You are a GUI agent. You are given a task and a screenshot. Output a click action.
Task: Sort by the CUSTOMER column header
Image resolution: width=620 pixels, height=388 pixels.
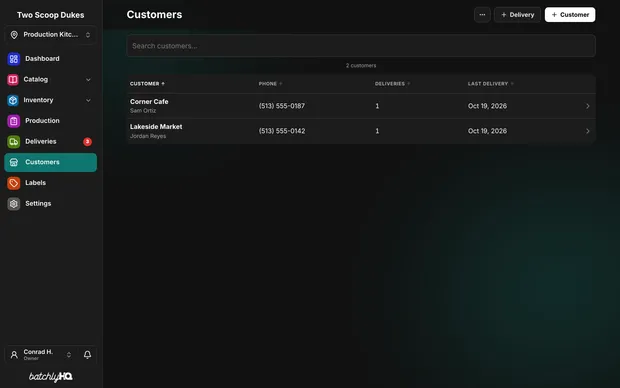pyautogui.click(x=147, y=84)
